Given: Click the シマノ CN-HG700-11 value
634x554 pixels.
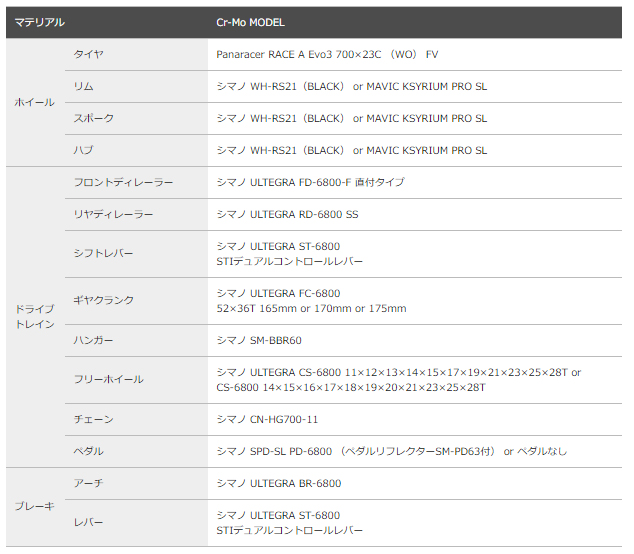Looking at the screenshot, I should tap(267, 419).
